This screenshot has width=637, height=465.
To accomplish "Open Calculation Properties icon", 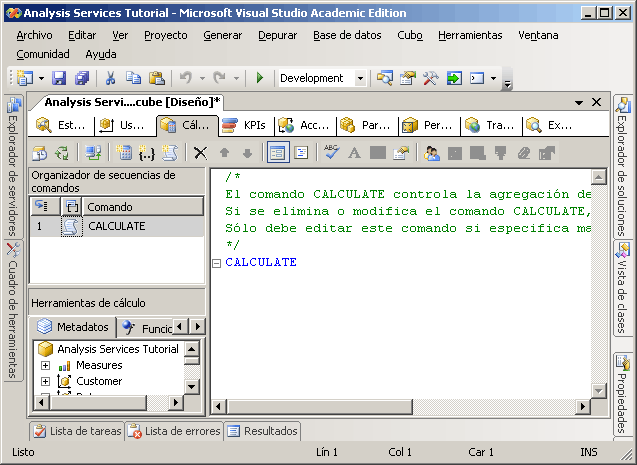I will 401,153.
